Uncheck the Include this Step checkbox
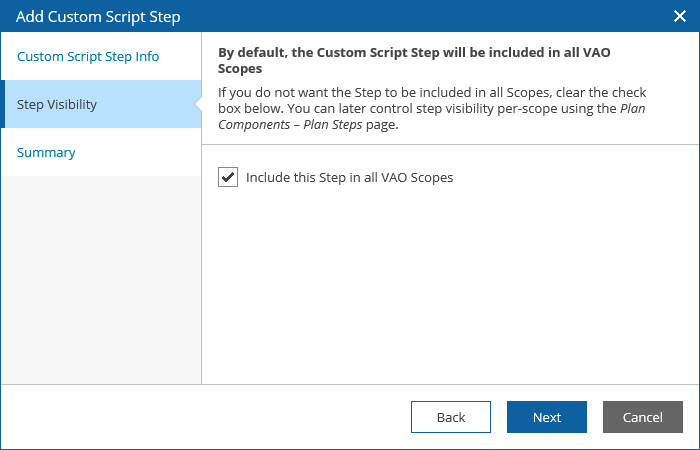Screen dimensions: 700x450 coord(228,178)
